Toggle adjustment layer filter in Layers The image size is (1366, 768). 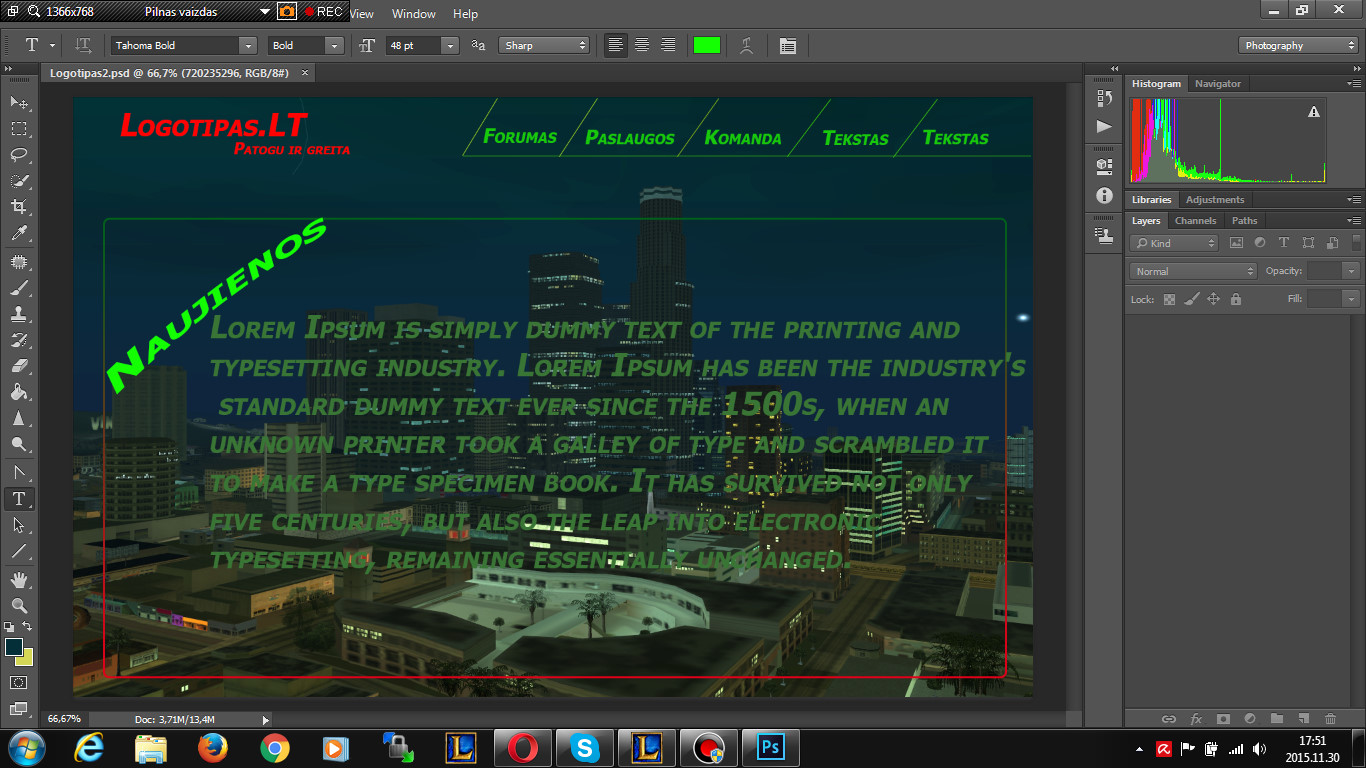1260,243
